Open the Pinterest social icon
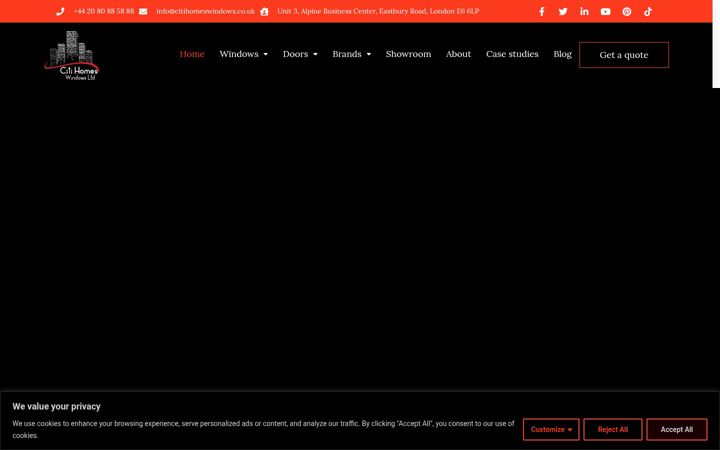 (x=627, y=11)
